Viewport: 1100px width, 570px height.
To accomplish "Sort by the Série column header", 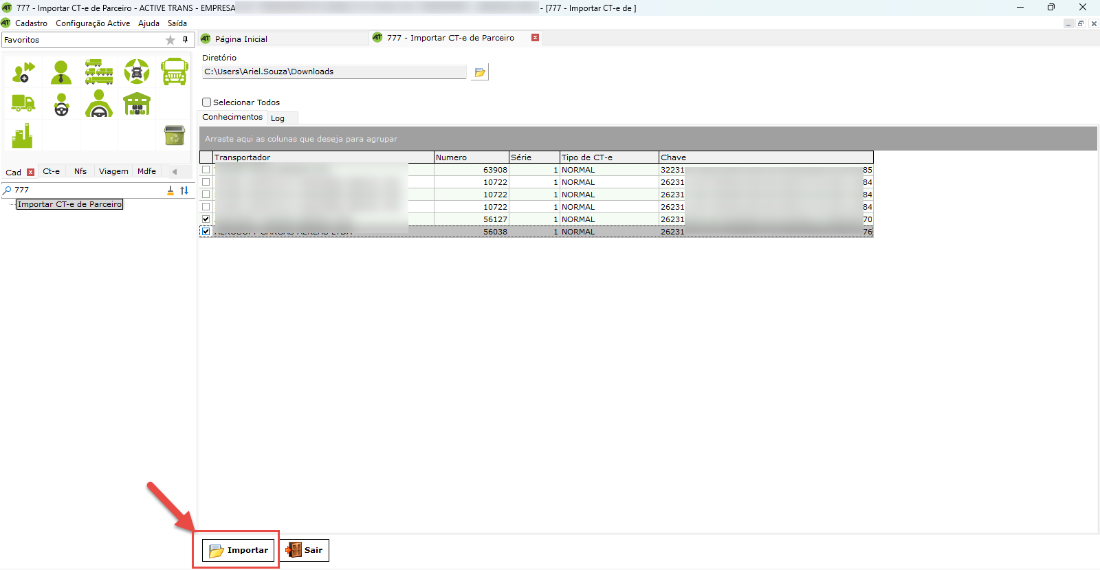I will 535,157.
